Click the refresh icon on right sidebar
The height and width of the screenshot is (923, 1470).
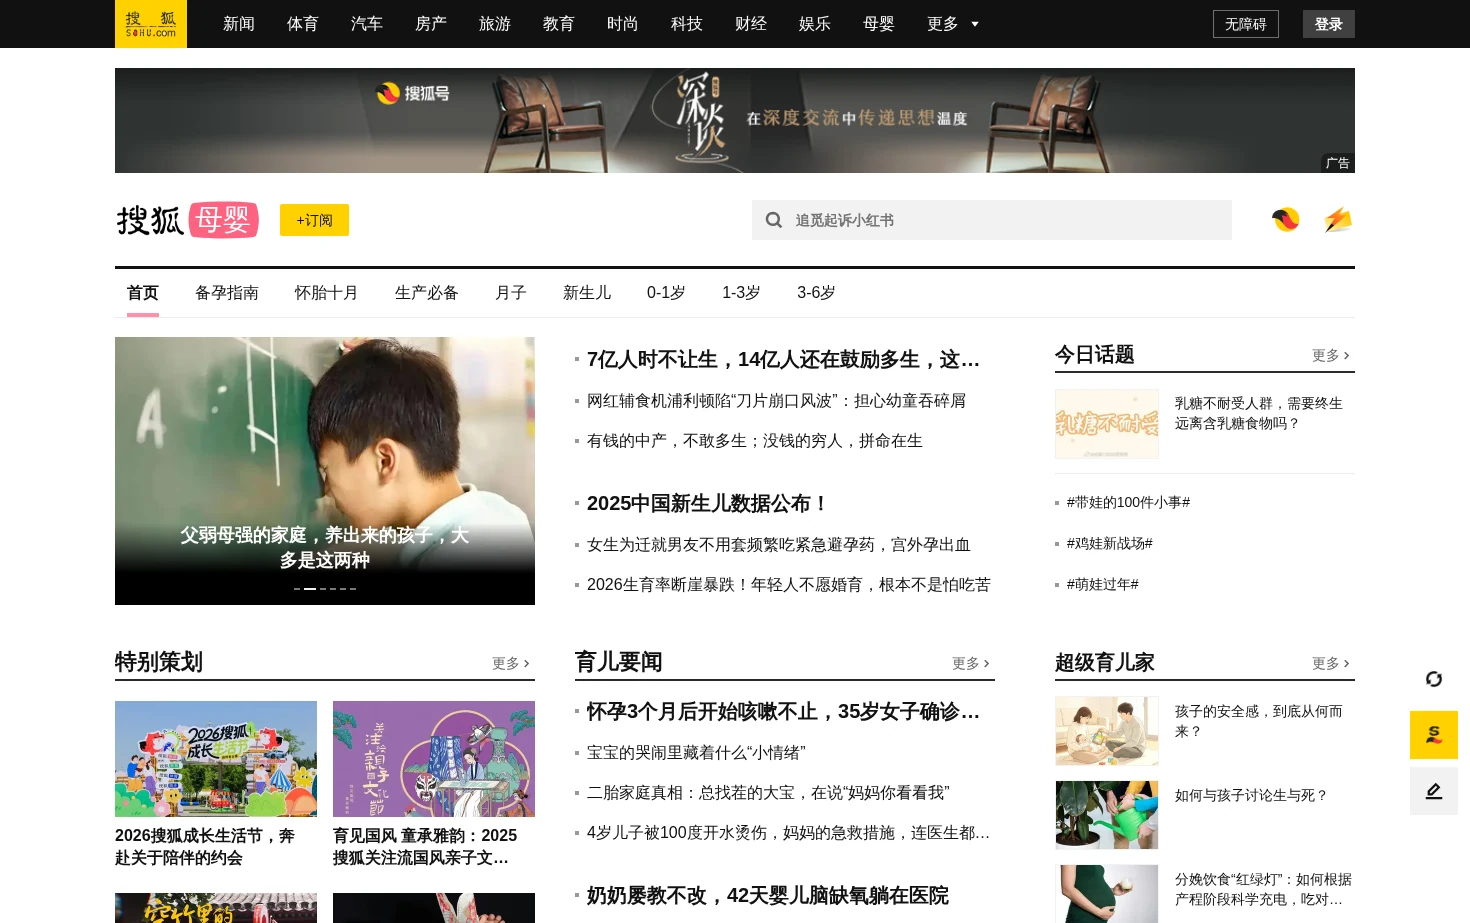click(x=1434, y=679)
